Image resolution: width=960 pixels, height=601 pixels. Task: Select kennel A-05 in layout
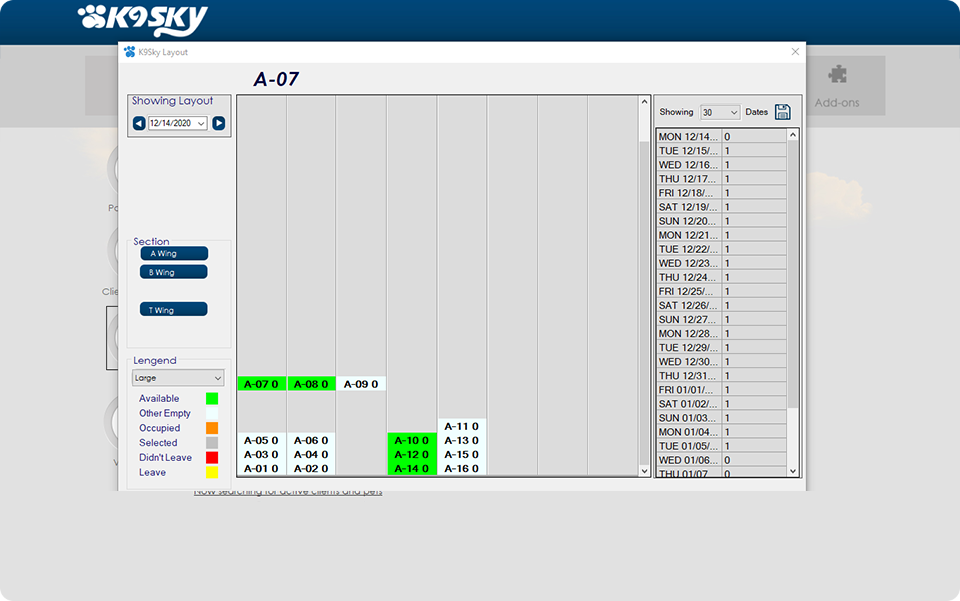(261, 440)
